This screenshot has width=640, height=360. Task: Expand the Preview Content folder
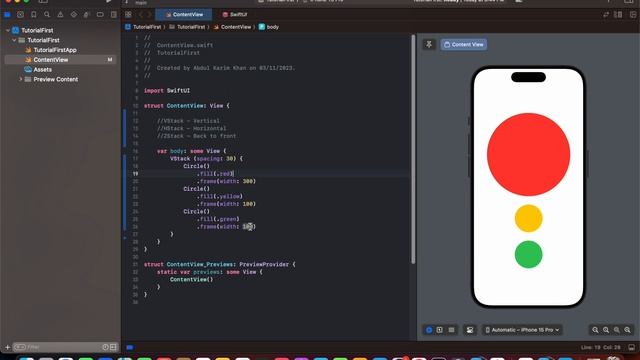[21, 79]
